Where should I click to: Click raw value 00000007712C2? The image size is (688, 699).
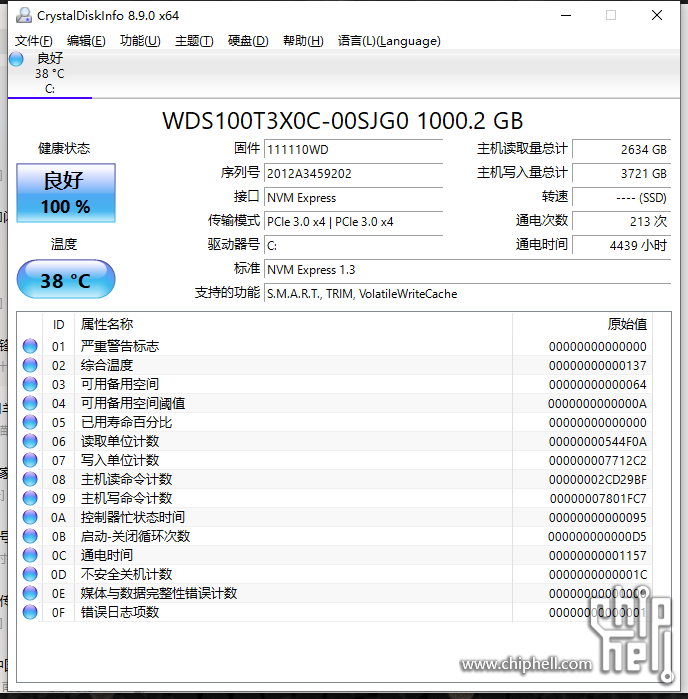click(x=597, y=461)
